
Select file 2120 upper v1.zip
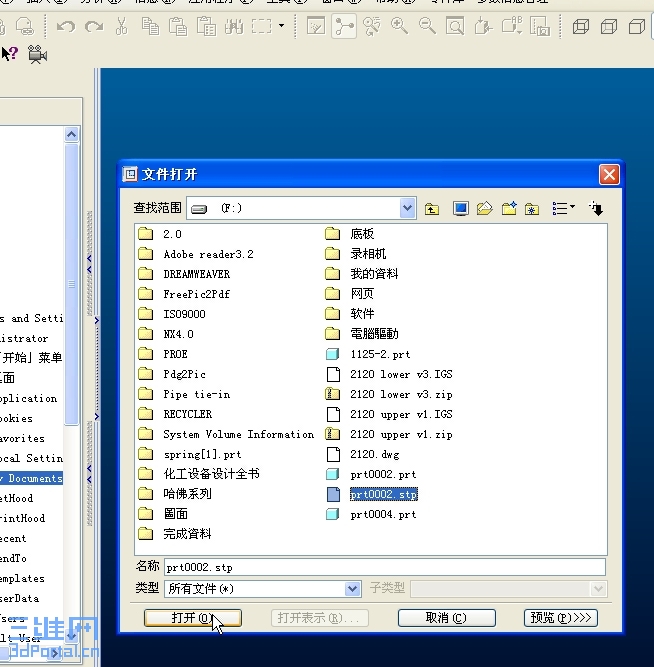click(401, 434)
